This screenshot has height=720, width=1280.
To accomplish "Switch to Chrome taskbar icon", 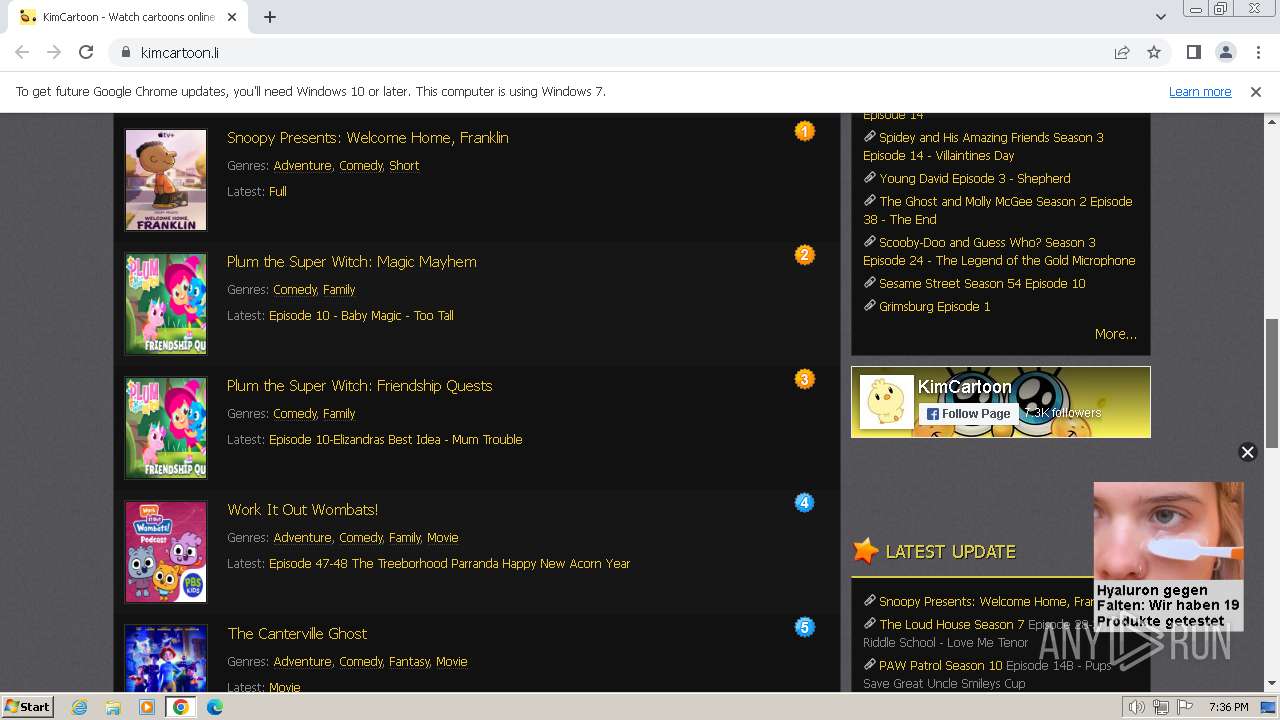I will click(181, 707).
